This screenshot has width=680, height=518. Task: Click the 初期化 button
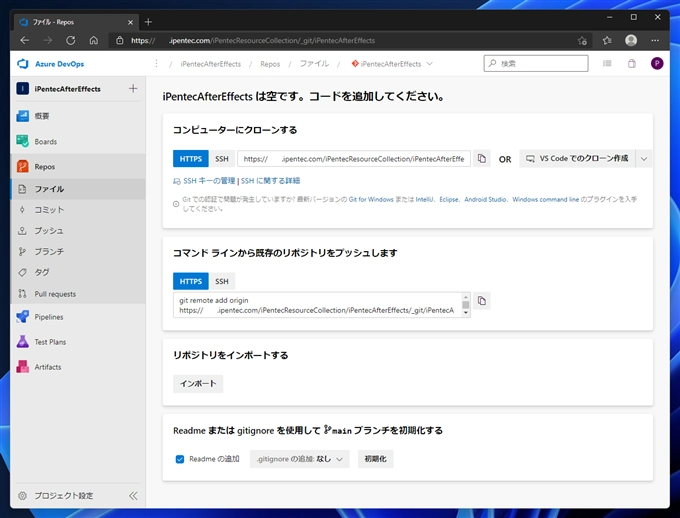tap(375, 459)
